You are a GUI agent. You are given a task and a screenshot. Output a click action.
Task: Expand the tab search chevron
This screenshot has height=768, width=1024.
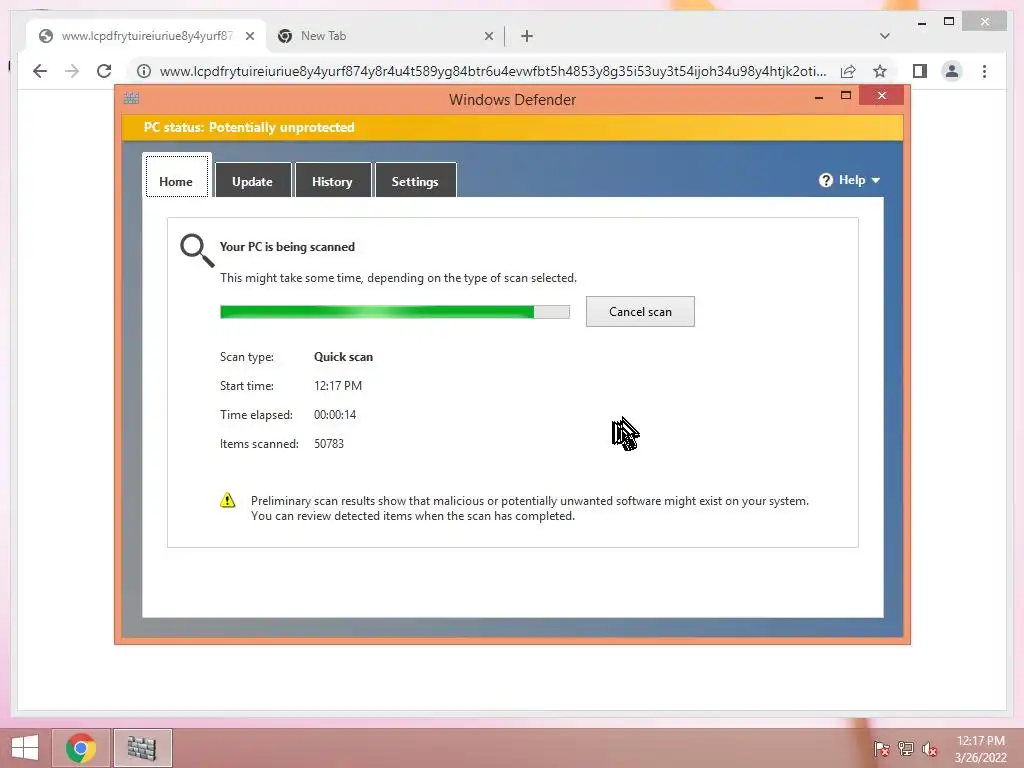[884, 36]
